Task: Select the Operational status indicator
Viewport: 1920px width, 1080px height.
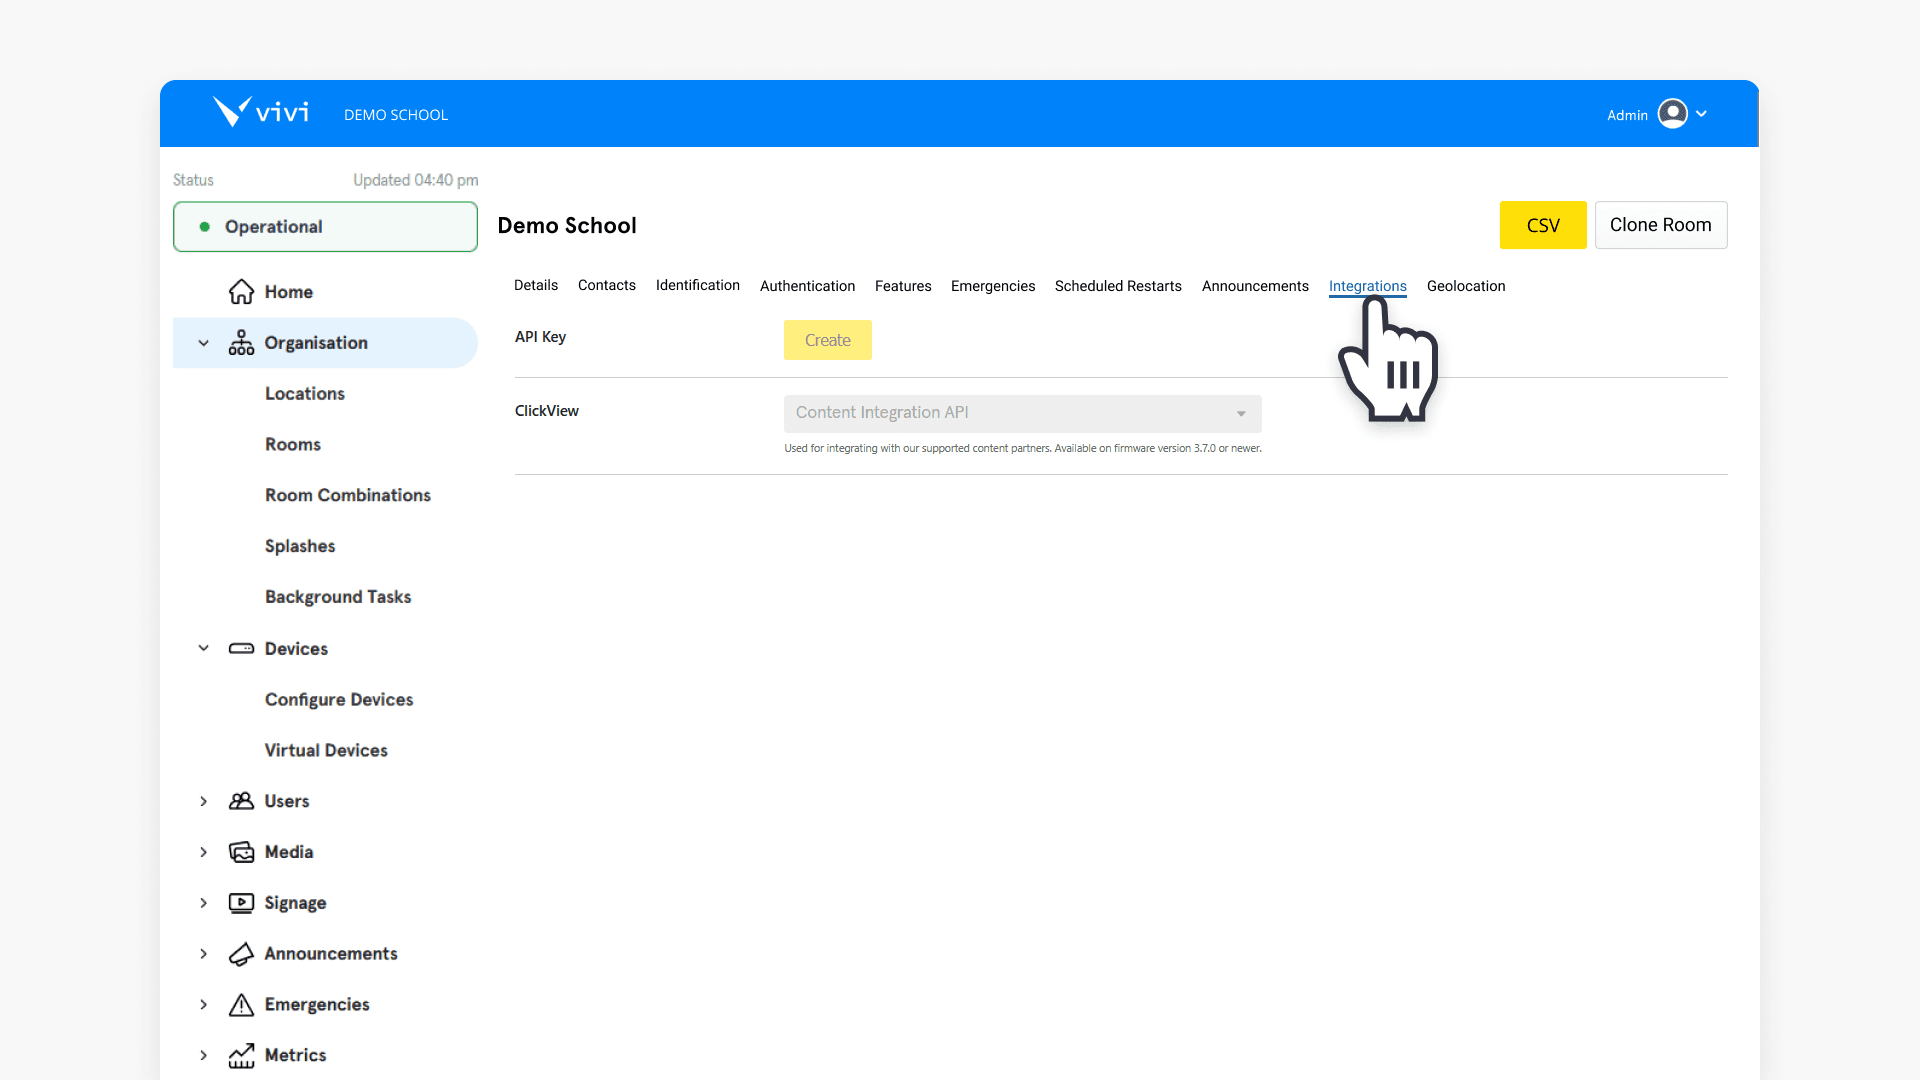Action: 324,226
